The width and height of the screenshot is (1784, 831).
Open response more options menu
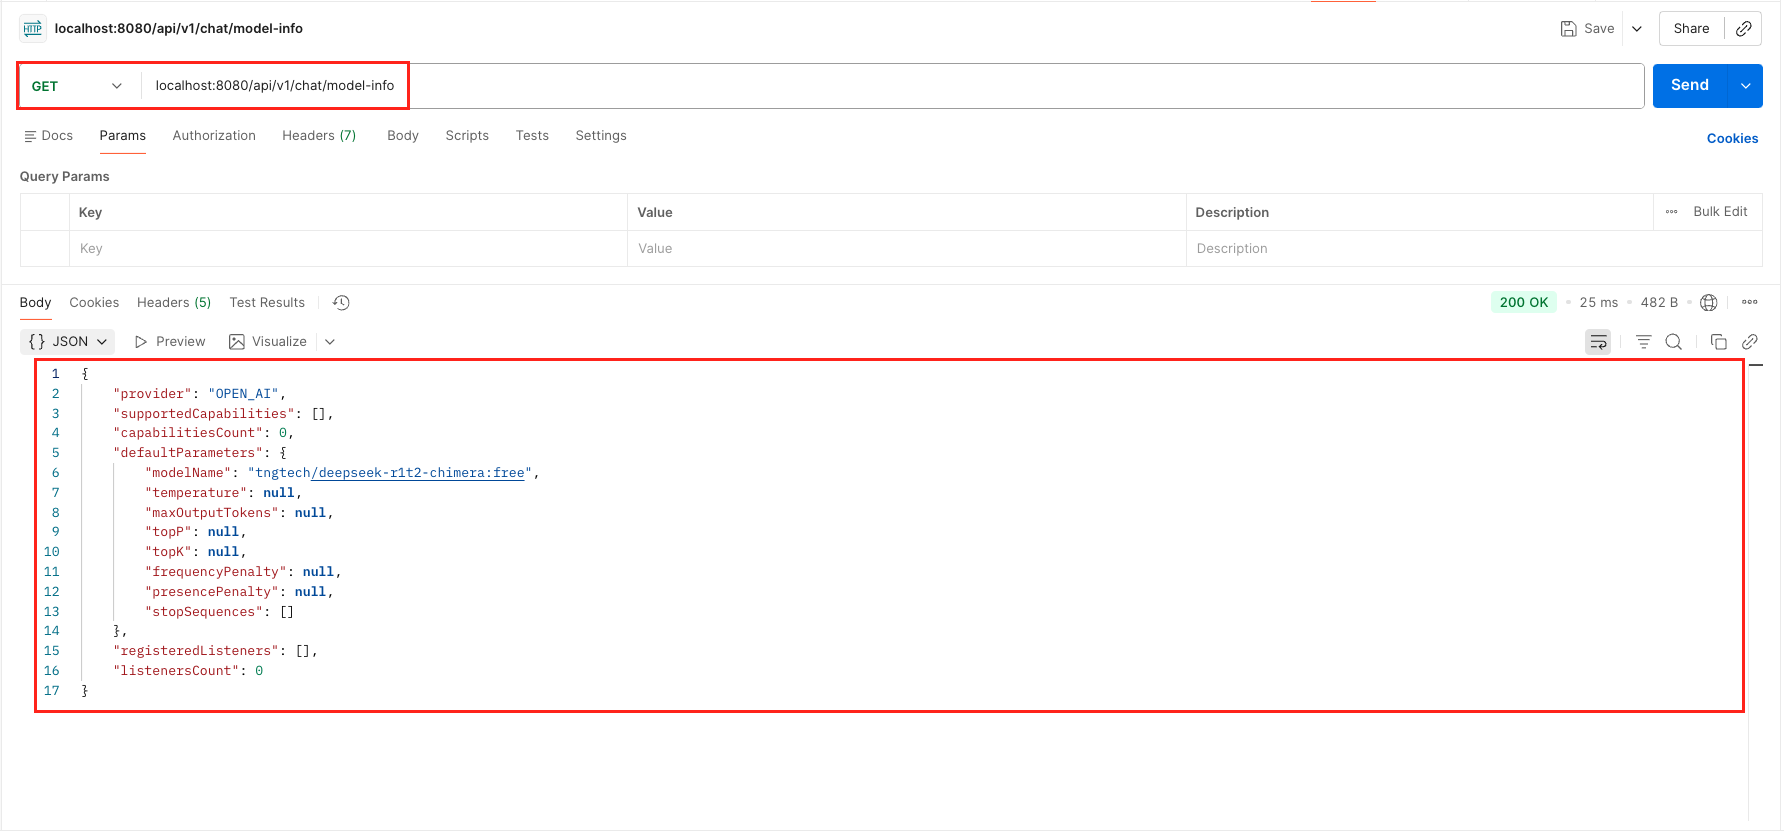coord(1749,303)
